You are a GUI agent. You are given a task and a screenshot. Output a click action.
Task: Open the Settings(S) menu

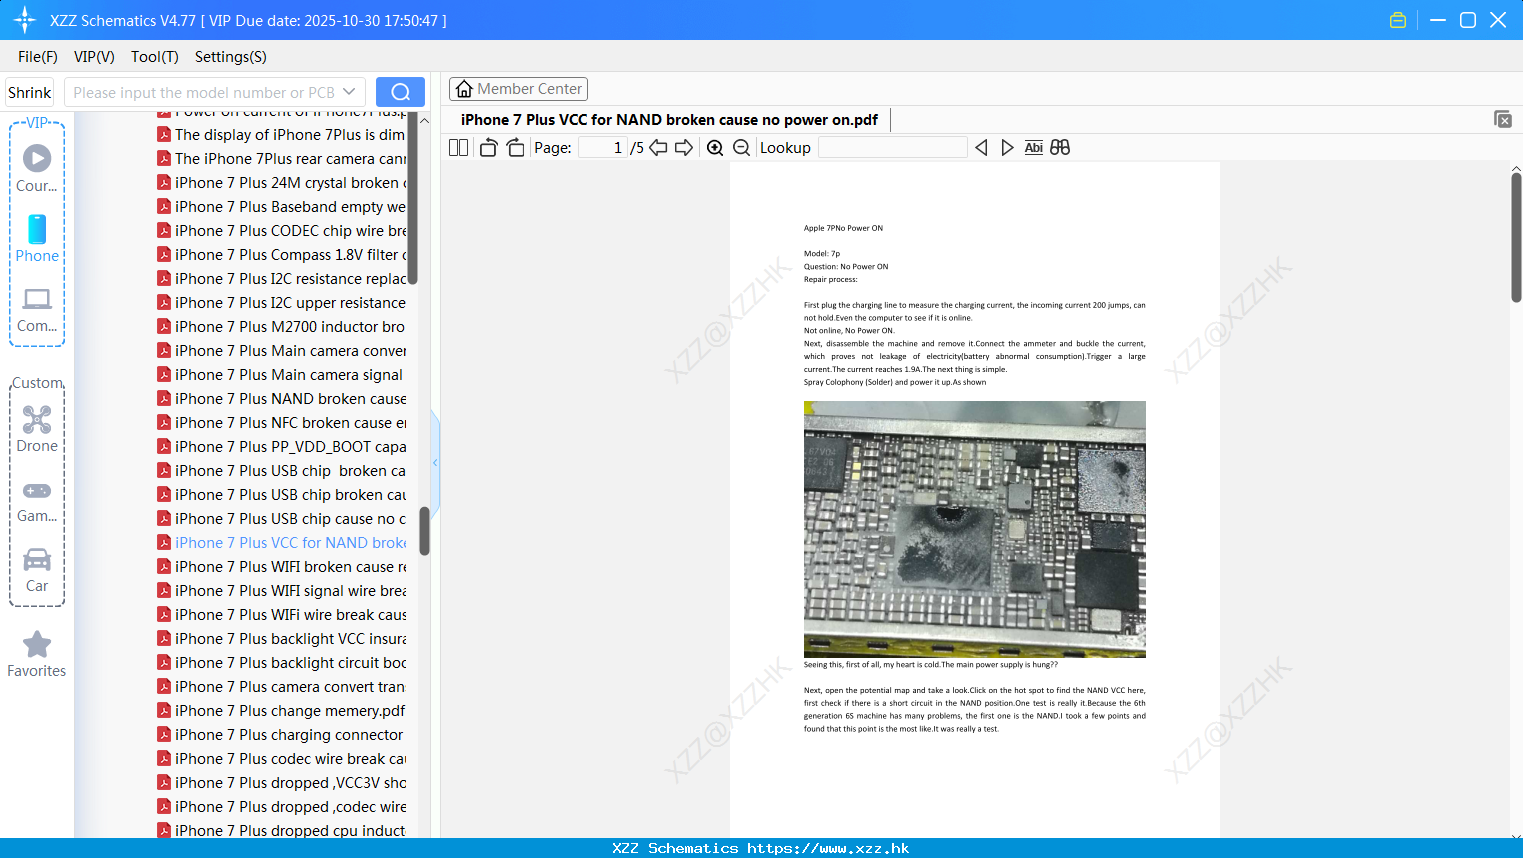(231, 57)
